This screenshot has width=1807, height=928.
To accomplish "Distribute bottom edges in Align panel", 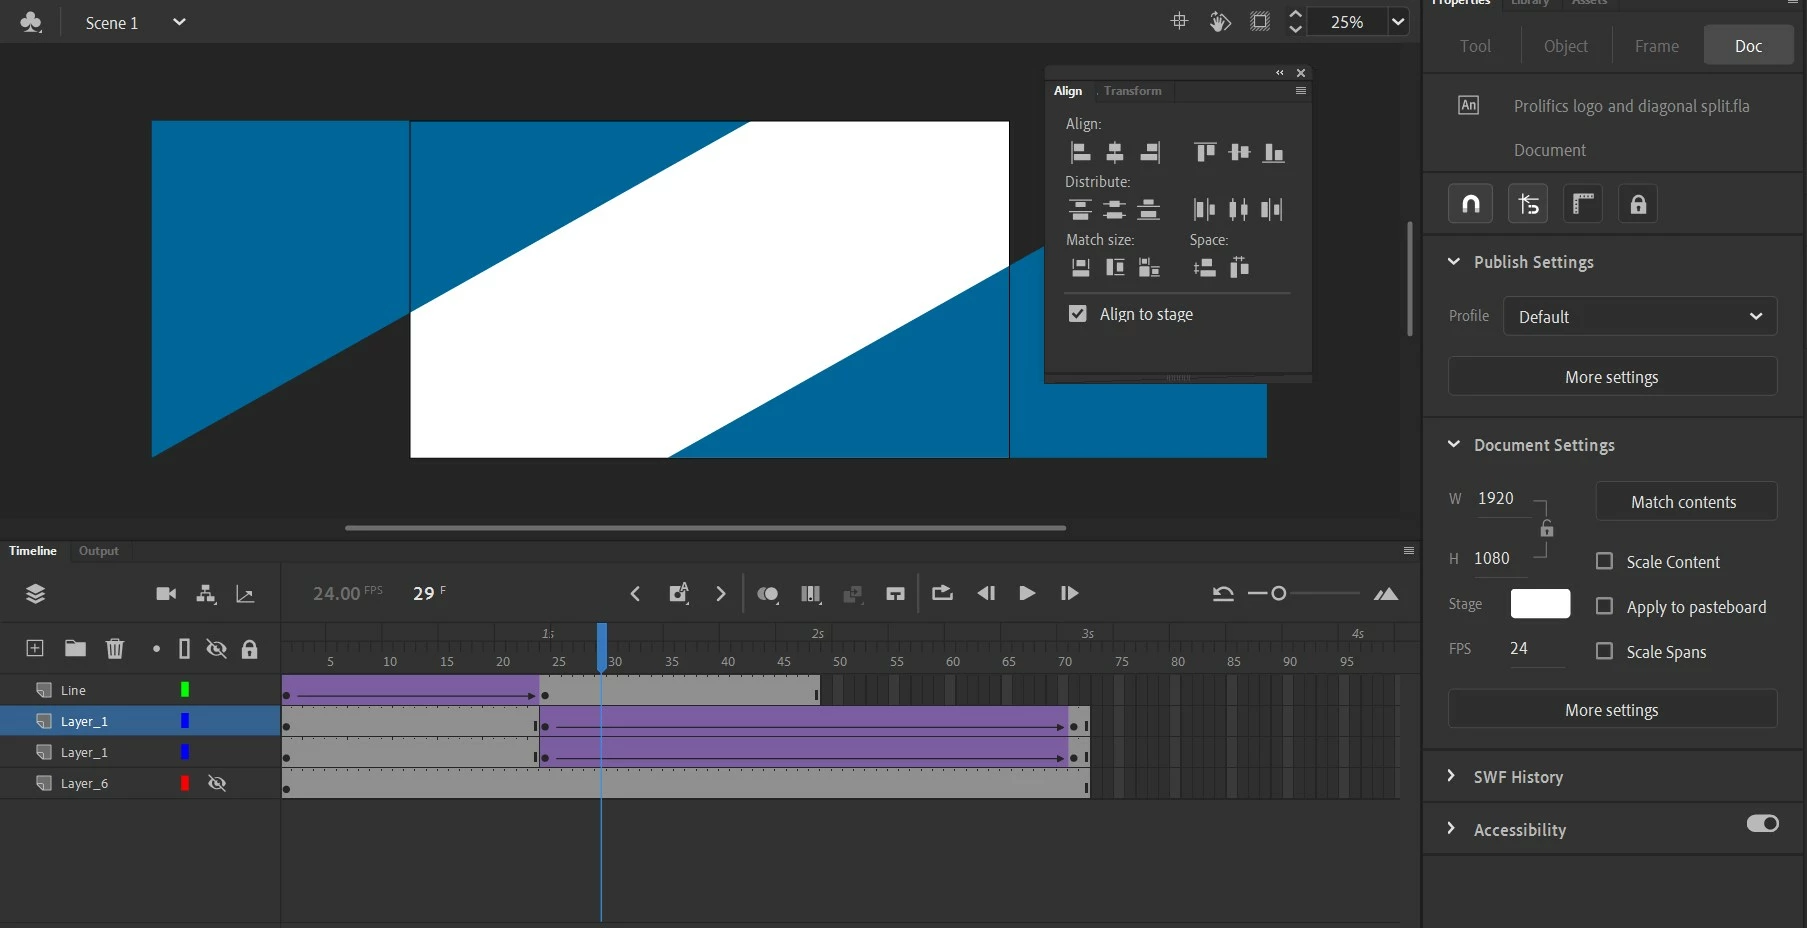I will [x=1149, y=209].
